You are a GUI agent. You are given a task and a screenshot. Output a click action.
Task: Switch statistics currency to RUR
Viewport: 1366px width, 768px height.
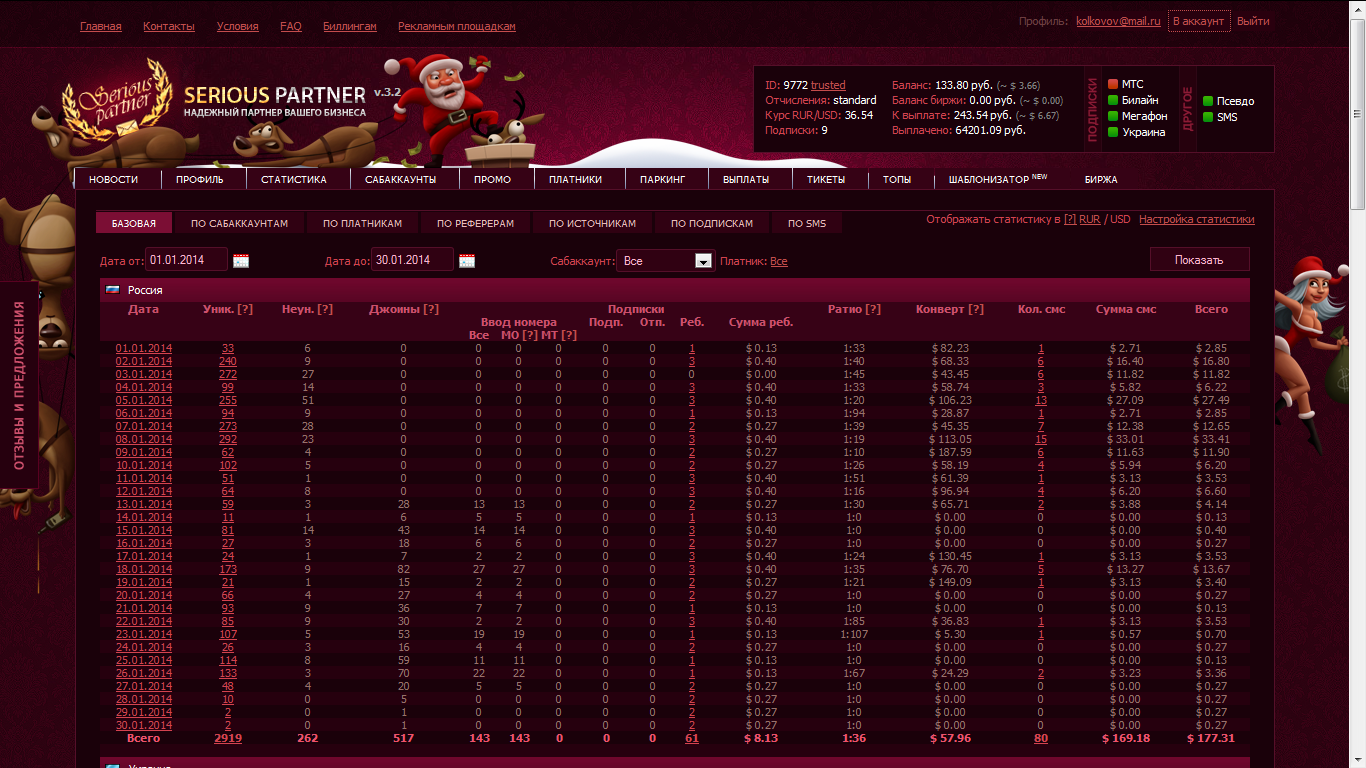pyautogui.click(x=1089, y=219)
